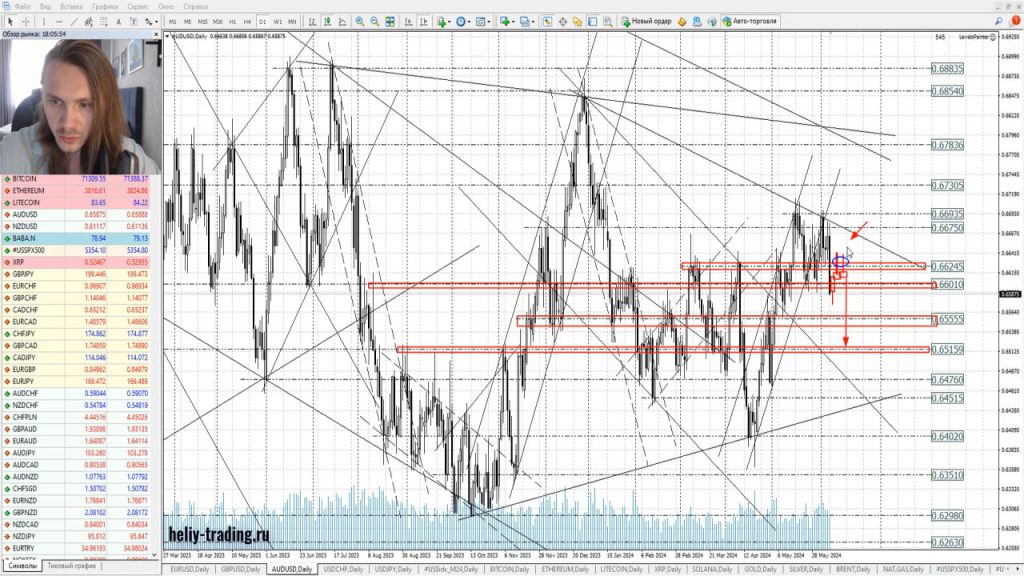Image resolution: width=1024 pixels, height=576 pixels.
Task: Draw a horizontal line on chart
Action: pyautogui.click(x=57, y=20)
